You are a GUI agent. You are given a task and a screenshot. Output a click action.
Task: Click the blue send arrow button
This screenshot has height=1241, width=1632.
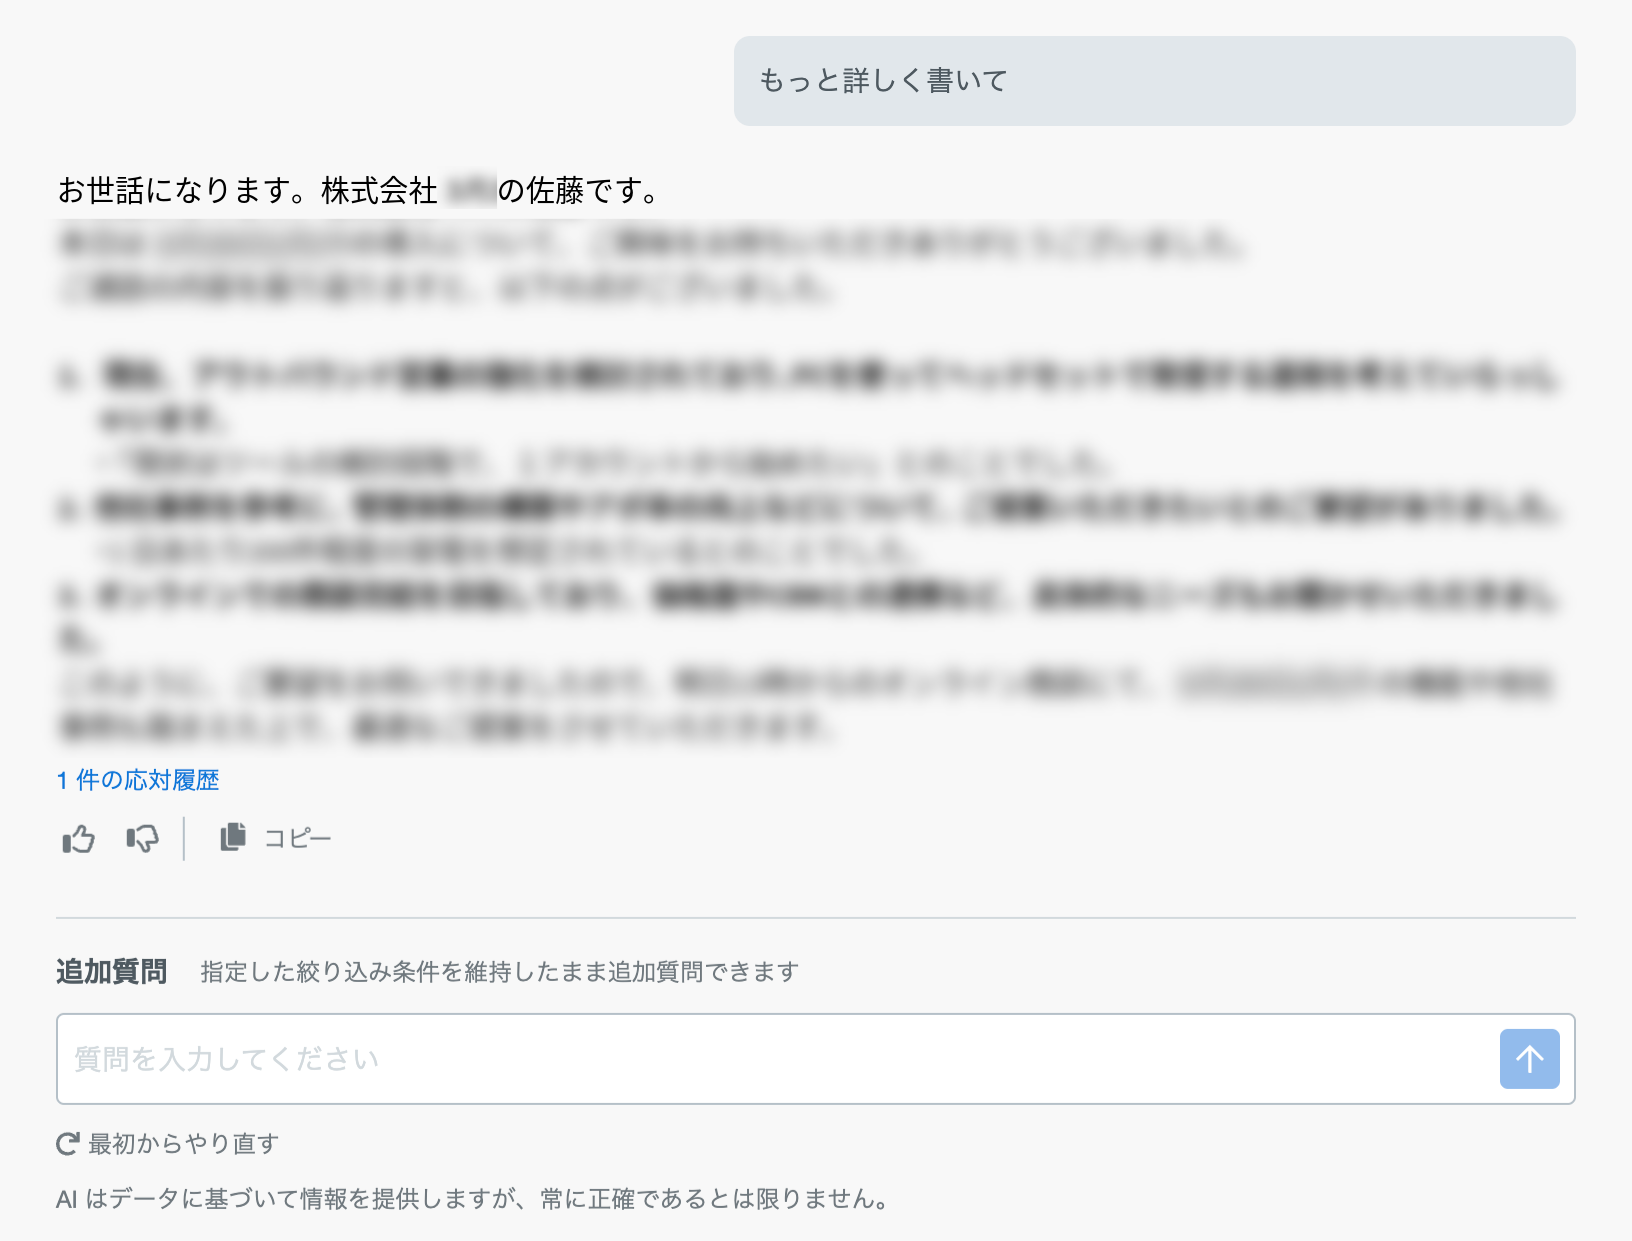point(1529,1059)
